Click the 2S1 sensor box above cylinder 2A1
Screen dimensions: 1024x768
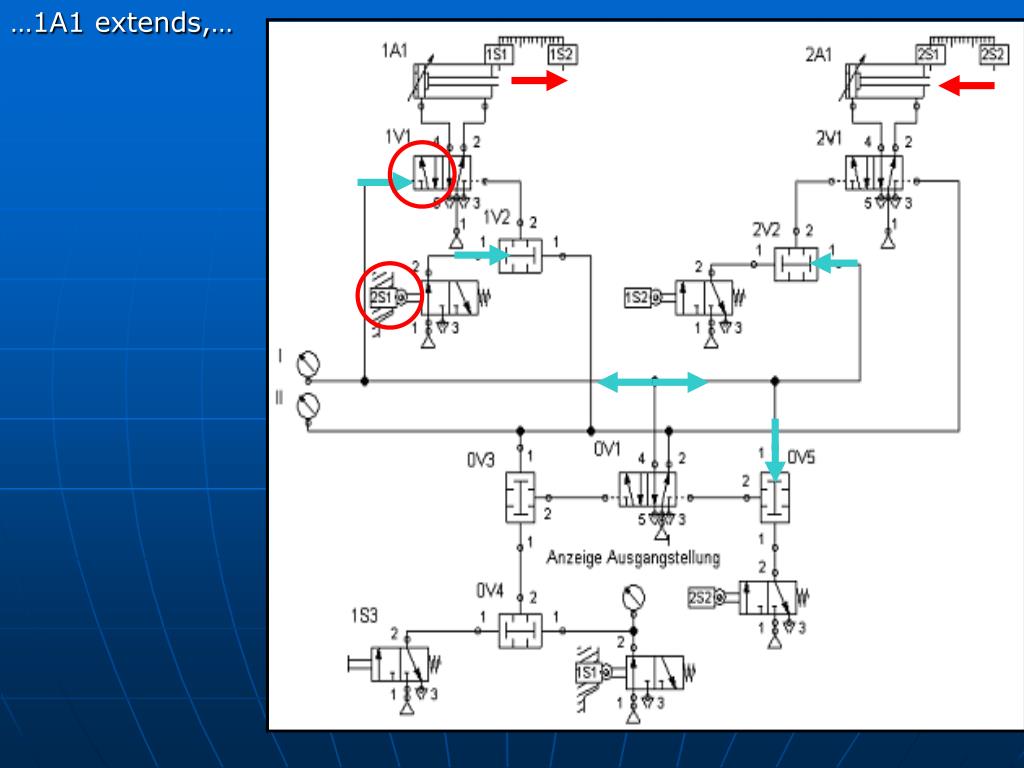point(930,55)
